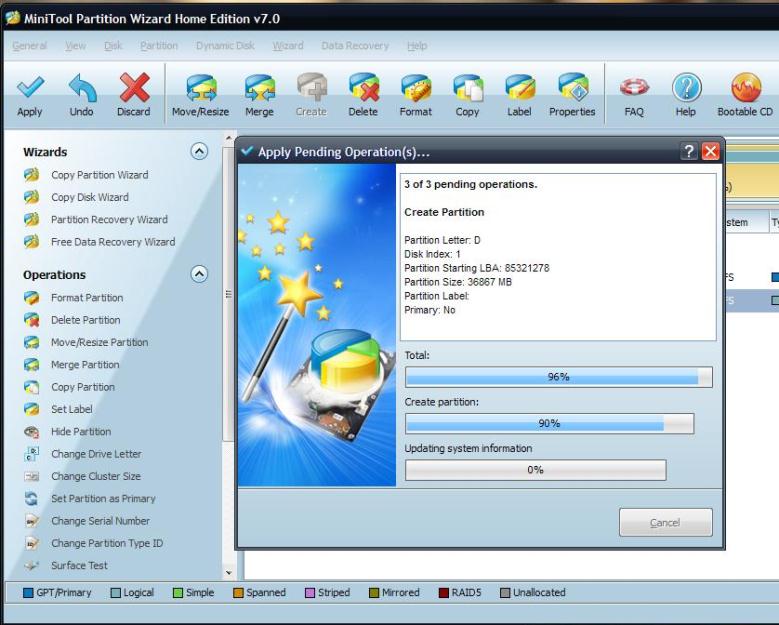Open the Help menu in menu bar
Image resolution: width=779 pixels, height=625 pixels.
417,46
